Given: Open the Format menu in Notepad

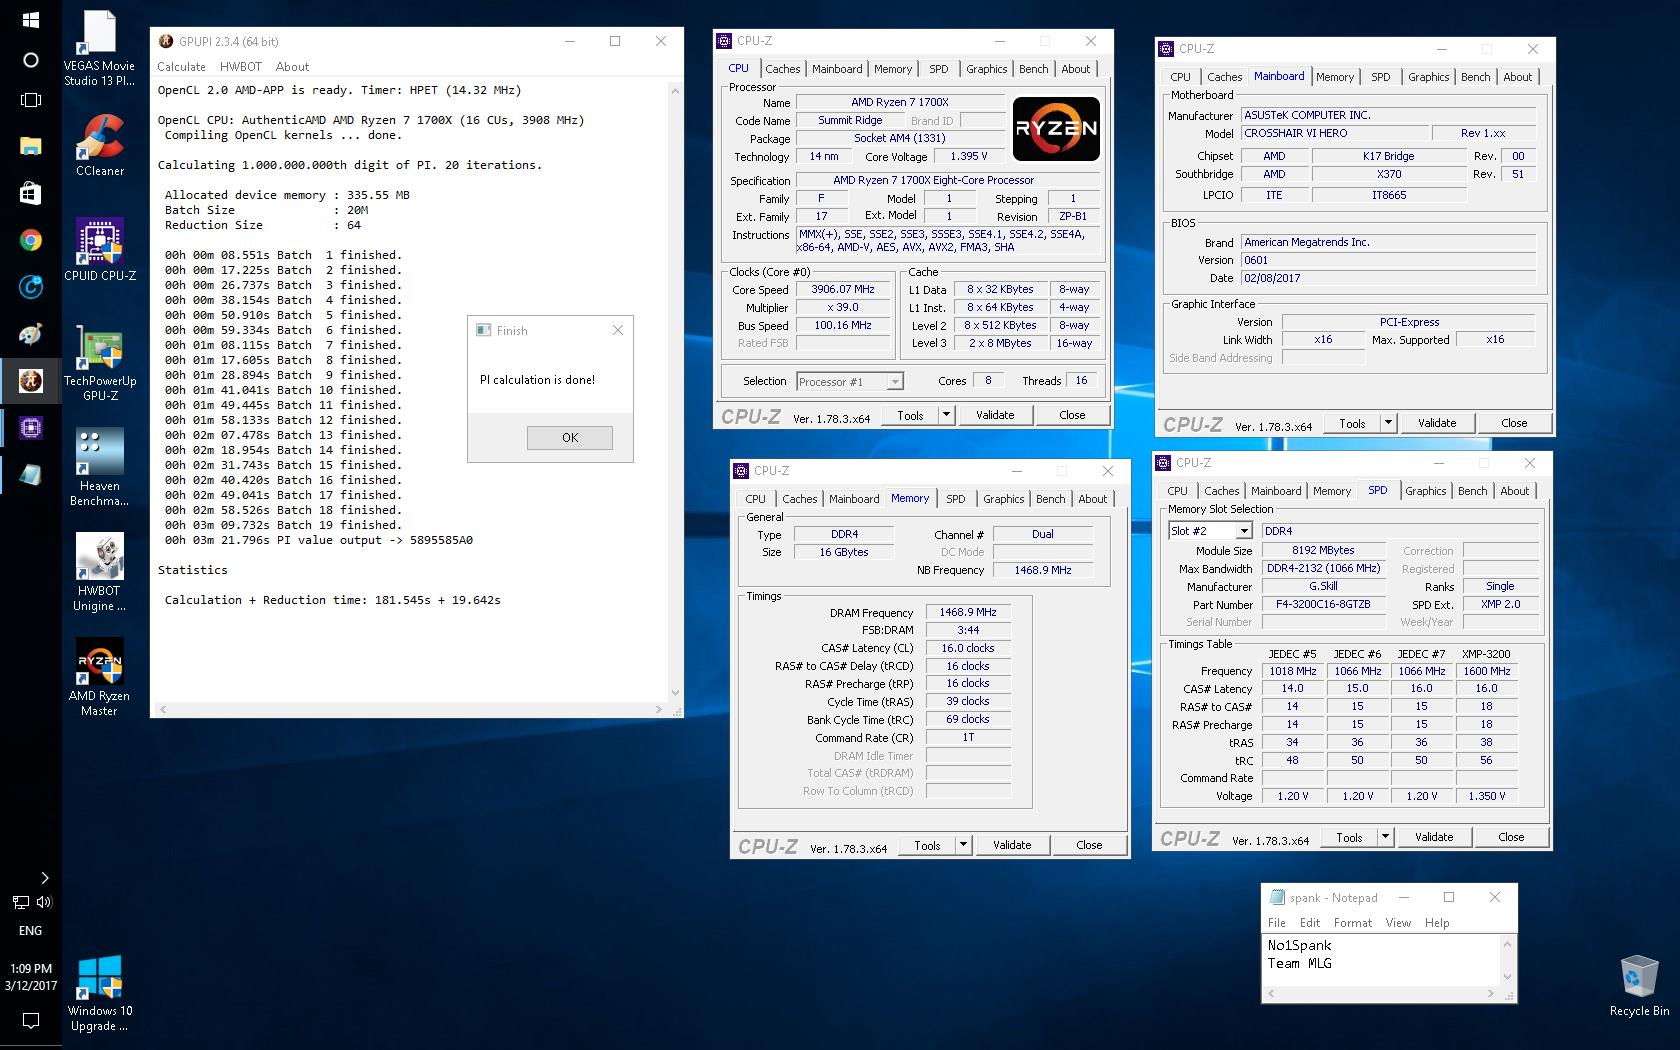Looking at the screenshot, I should (1352, 923).
